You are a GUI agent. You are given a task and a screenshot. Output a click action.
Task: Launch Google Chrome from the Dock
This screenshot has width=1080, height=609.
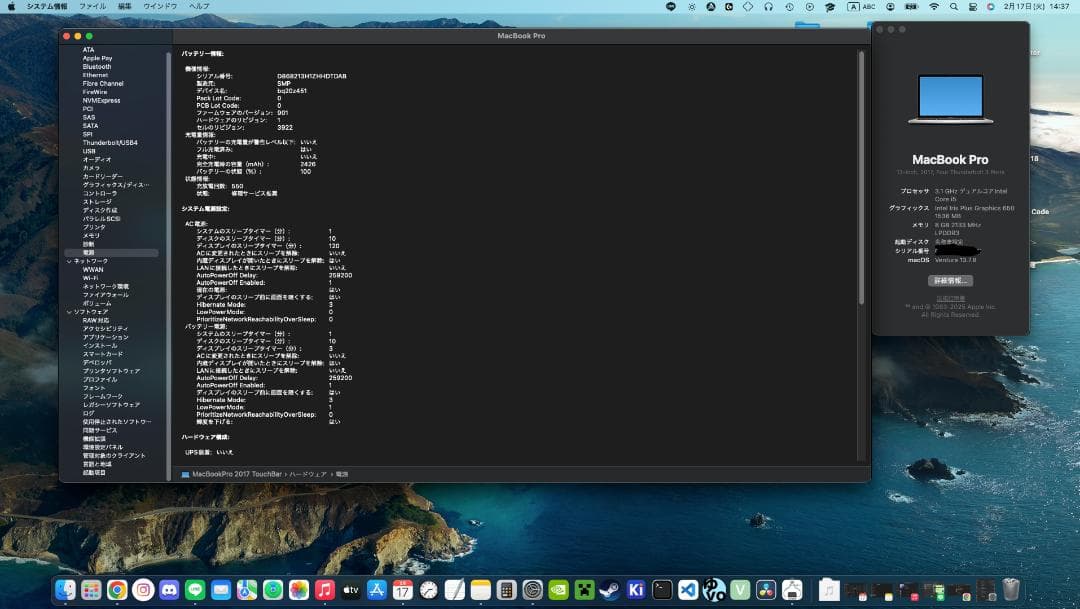point(117,590)
